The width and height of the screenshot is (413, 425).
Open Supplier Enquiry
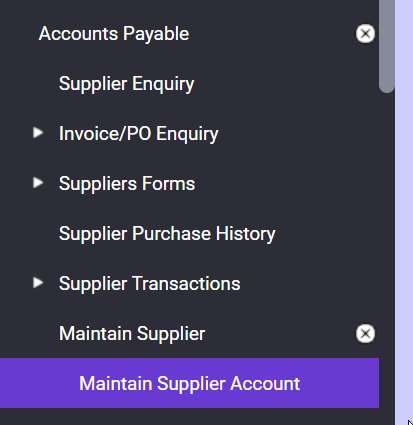pyautogui.click(x=127, y=84)
